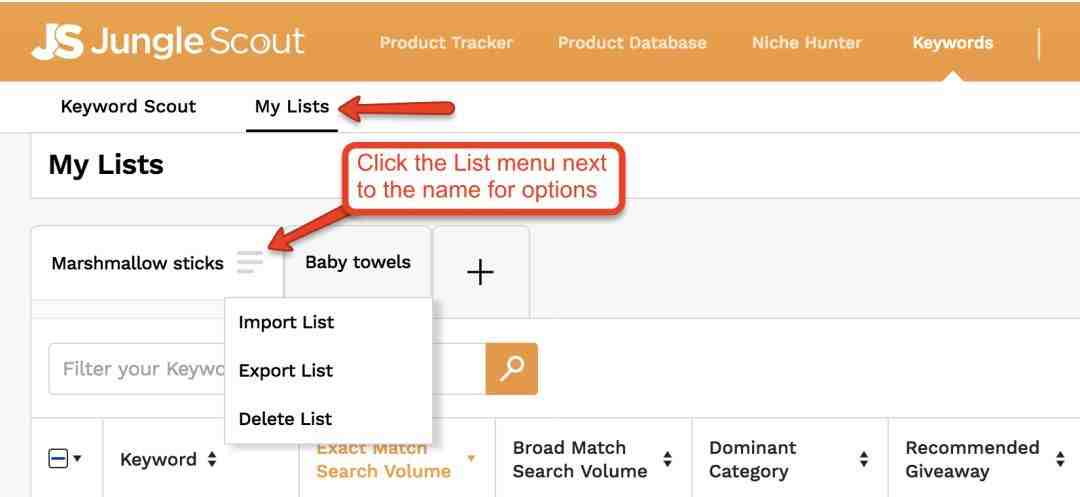This screenshot has width=1080, height=497.
Task: Go to Product Tracker
Action: (x=446, y=43)
